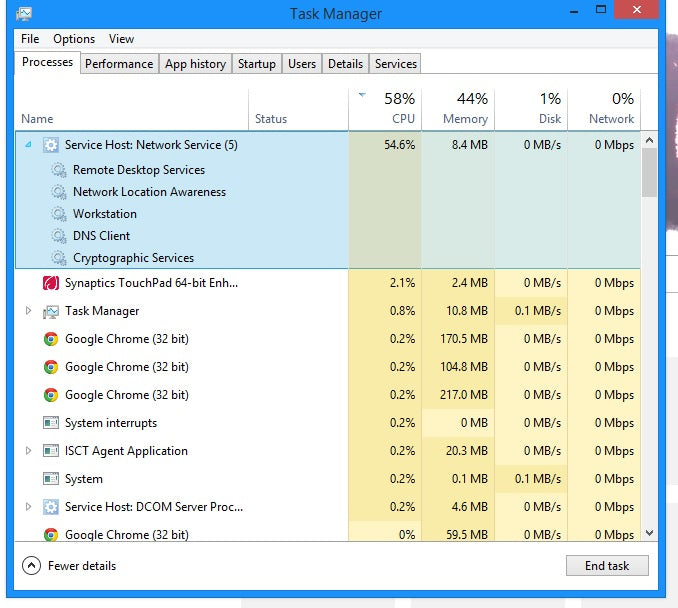
Task: Select the Cryptographic Services entry
Action: 133,258
